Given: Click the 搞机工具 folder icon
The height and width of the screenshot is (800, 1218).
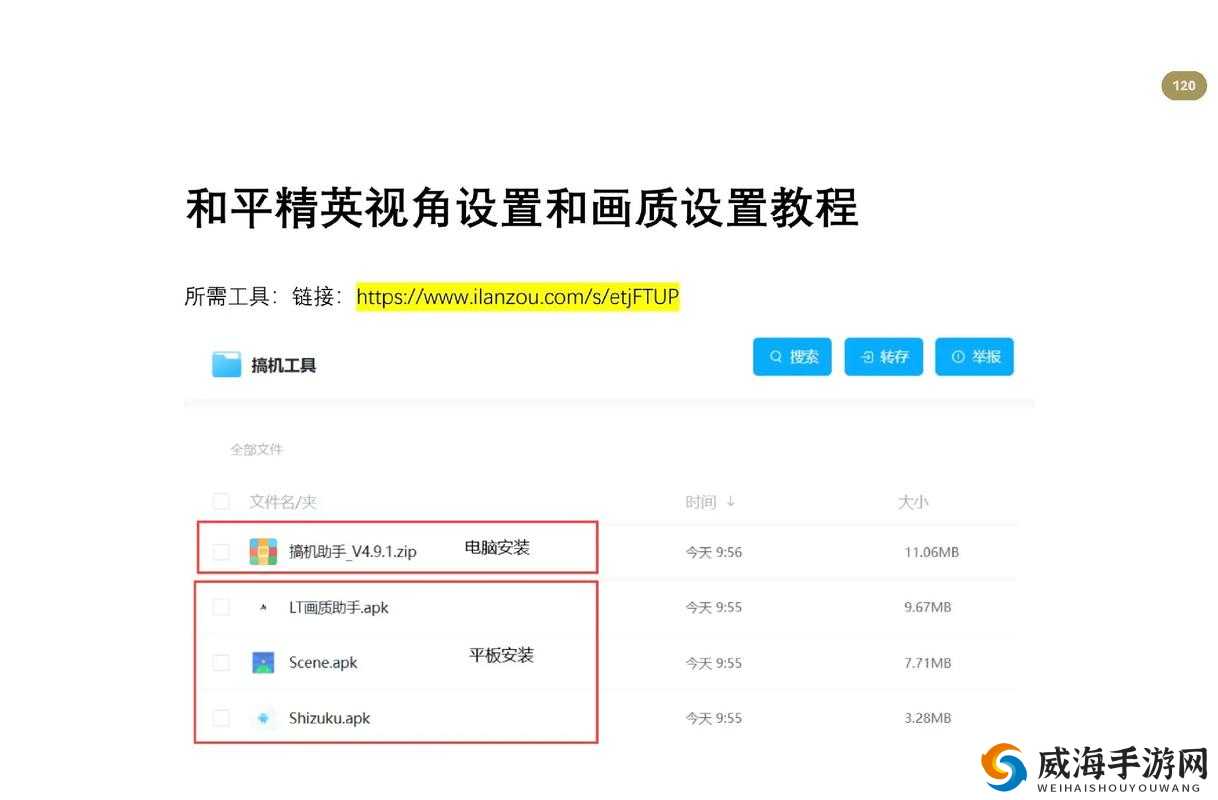Looking at the screenshot, I should (227, 364).
